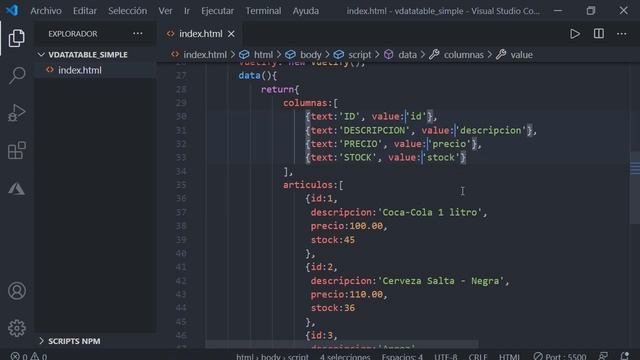Open the Archivo menu
Image resolution: width=640 pixels, height=360 pixels.
tap(46, 11)
